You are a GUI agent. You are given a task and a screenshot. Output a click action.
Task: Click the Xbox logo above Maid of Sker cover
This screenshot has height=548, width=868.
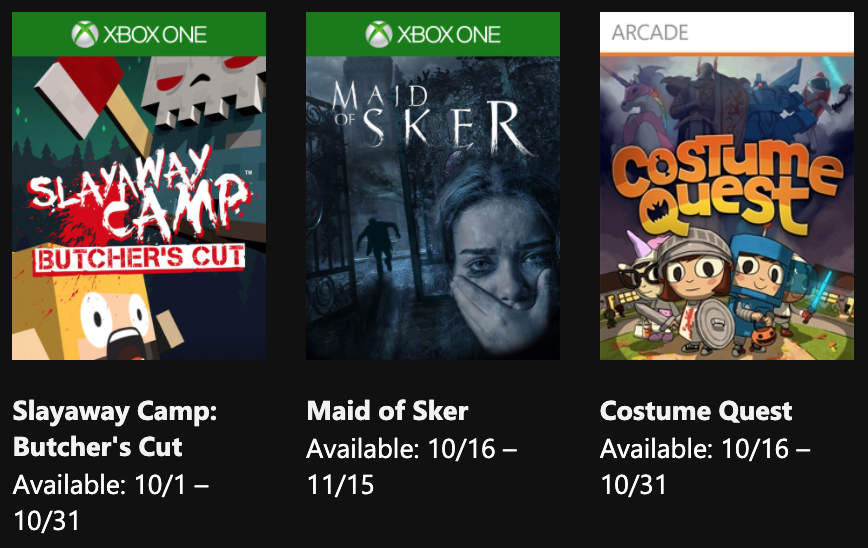click(x=378, y=34)
